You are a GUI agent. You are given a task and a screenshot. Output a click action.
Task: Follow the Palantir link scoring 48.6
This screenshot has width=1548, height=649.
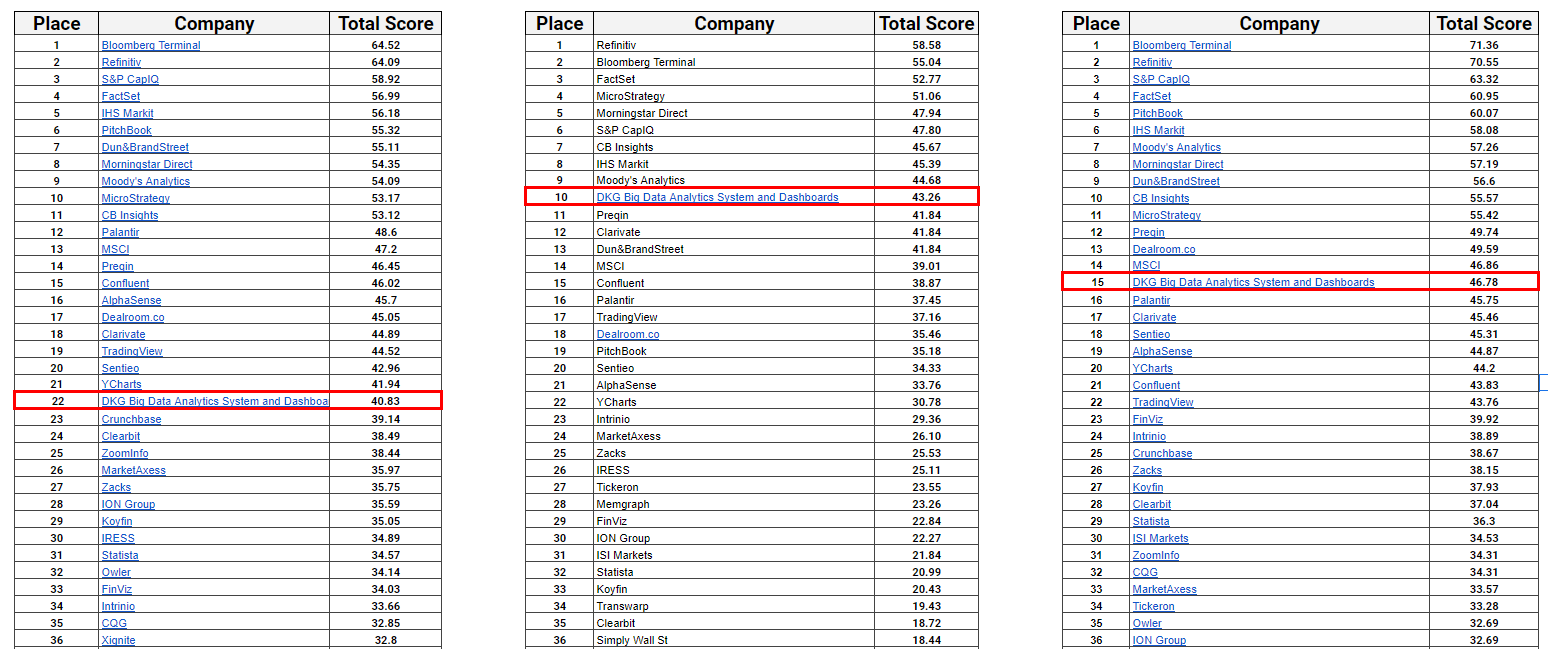[x=122, y=232]
